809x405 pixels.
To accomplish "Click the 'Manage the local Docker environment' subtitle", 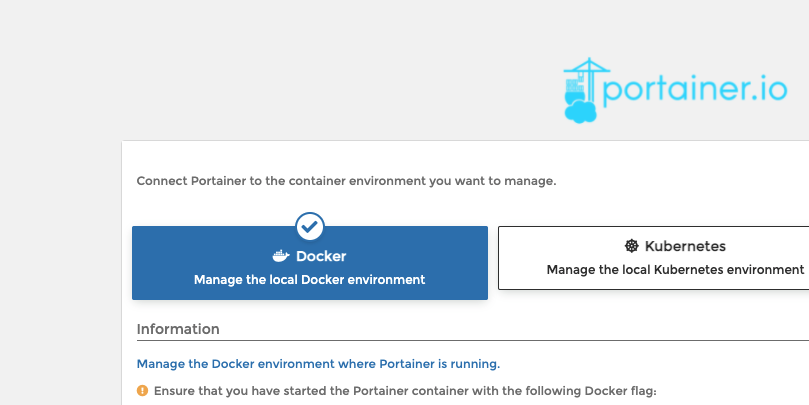I will pyautogui.click(x=310, y=280).
